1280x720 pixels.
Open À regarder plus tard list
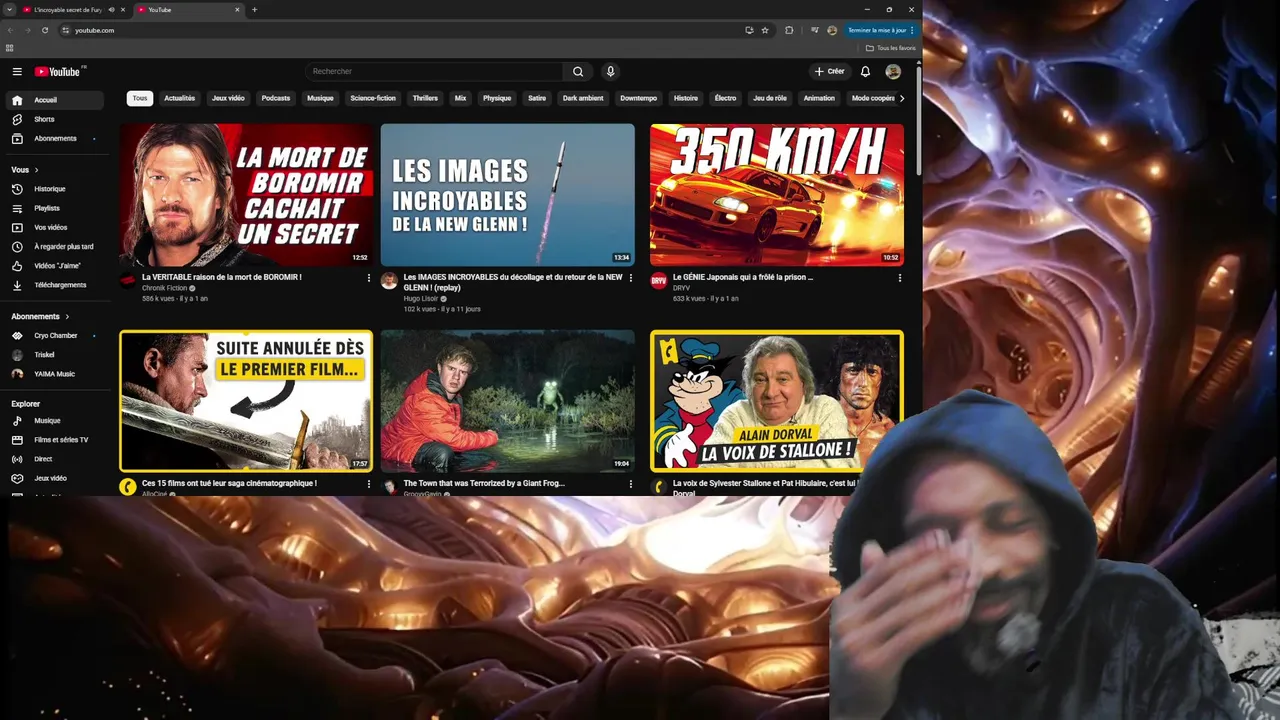[55, 246]
